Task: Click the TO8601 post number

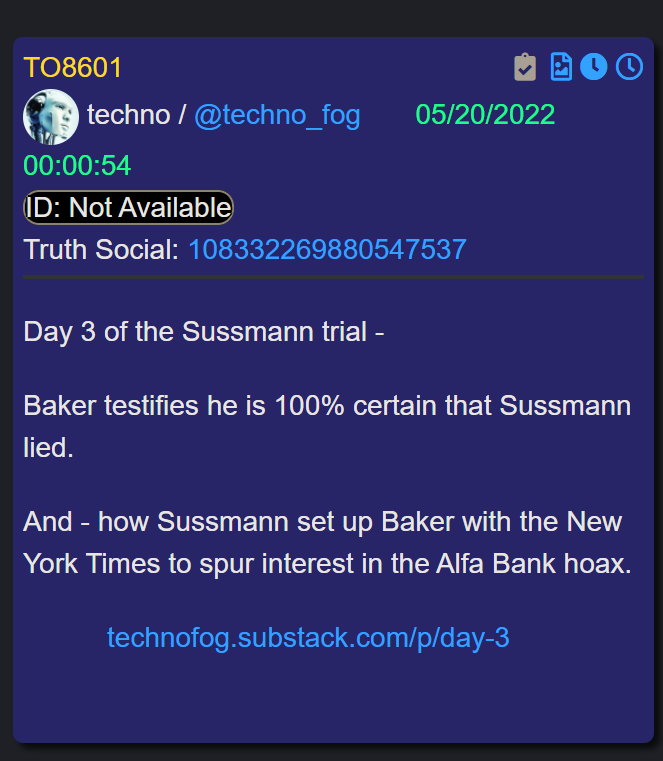Action: (x=73, y=68)
